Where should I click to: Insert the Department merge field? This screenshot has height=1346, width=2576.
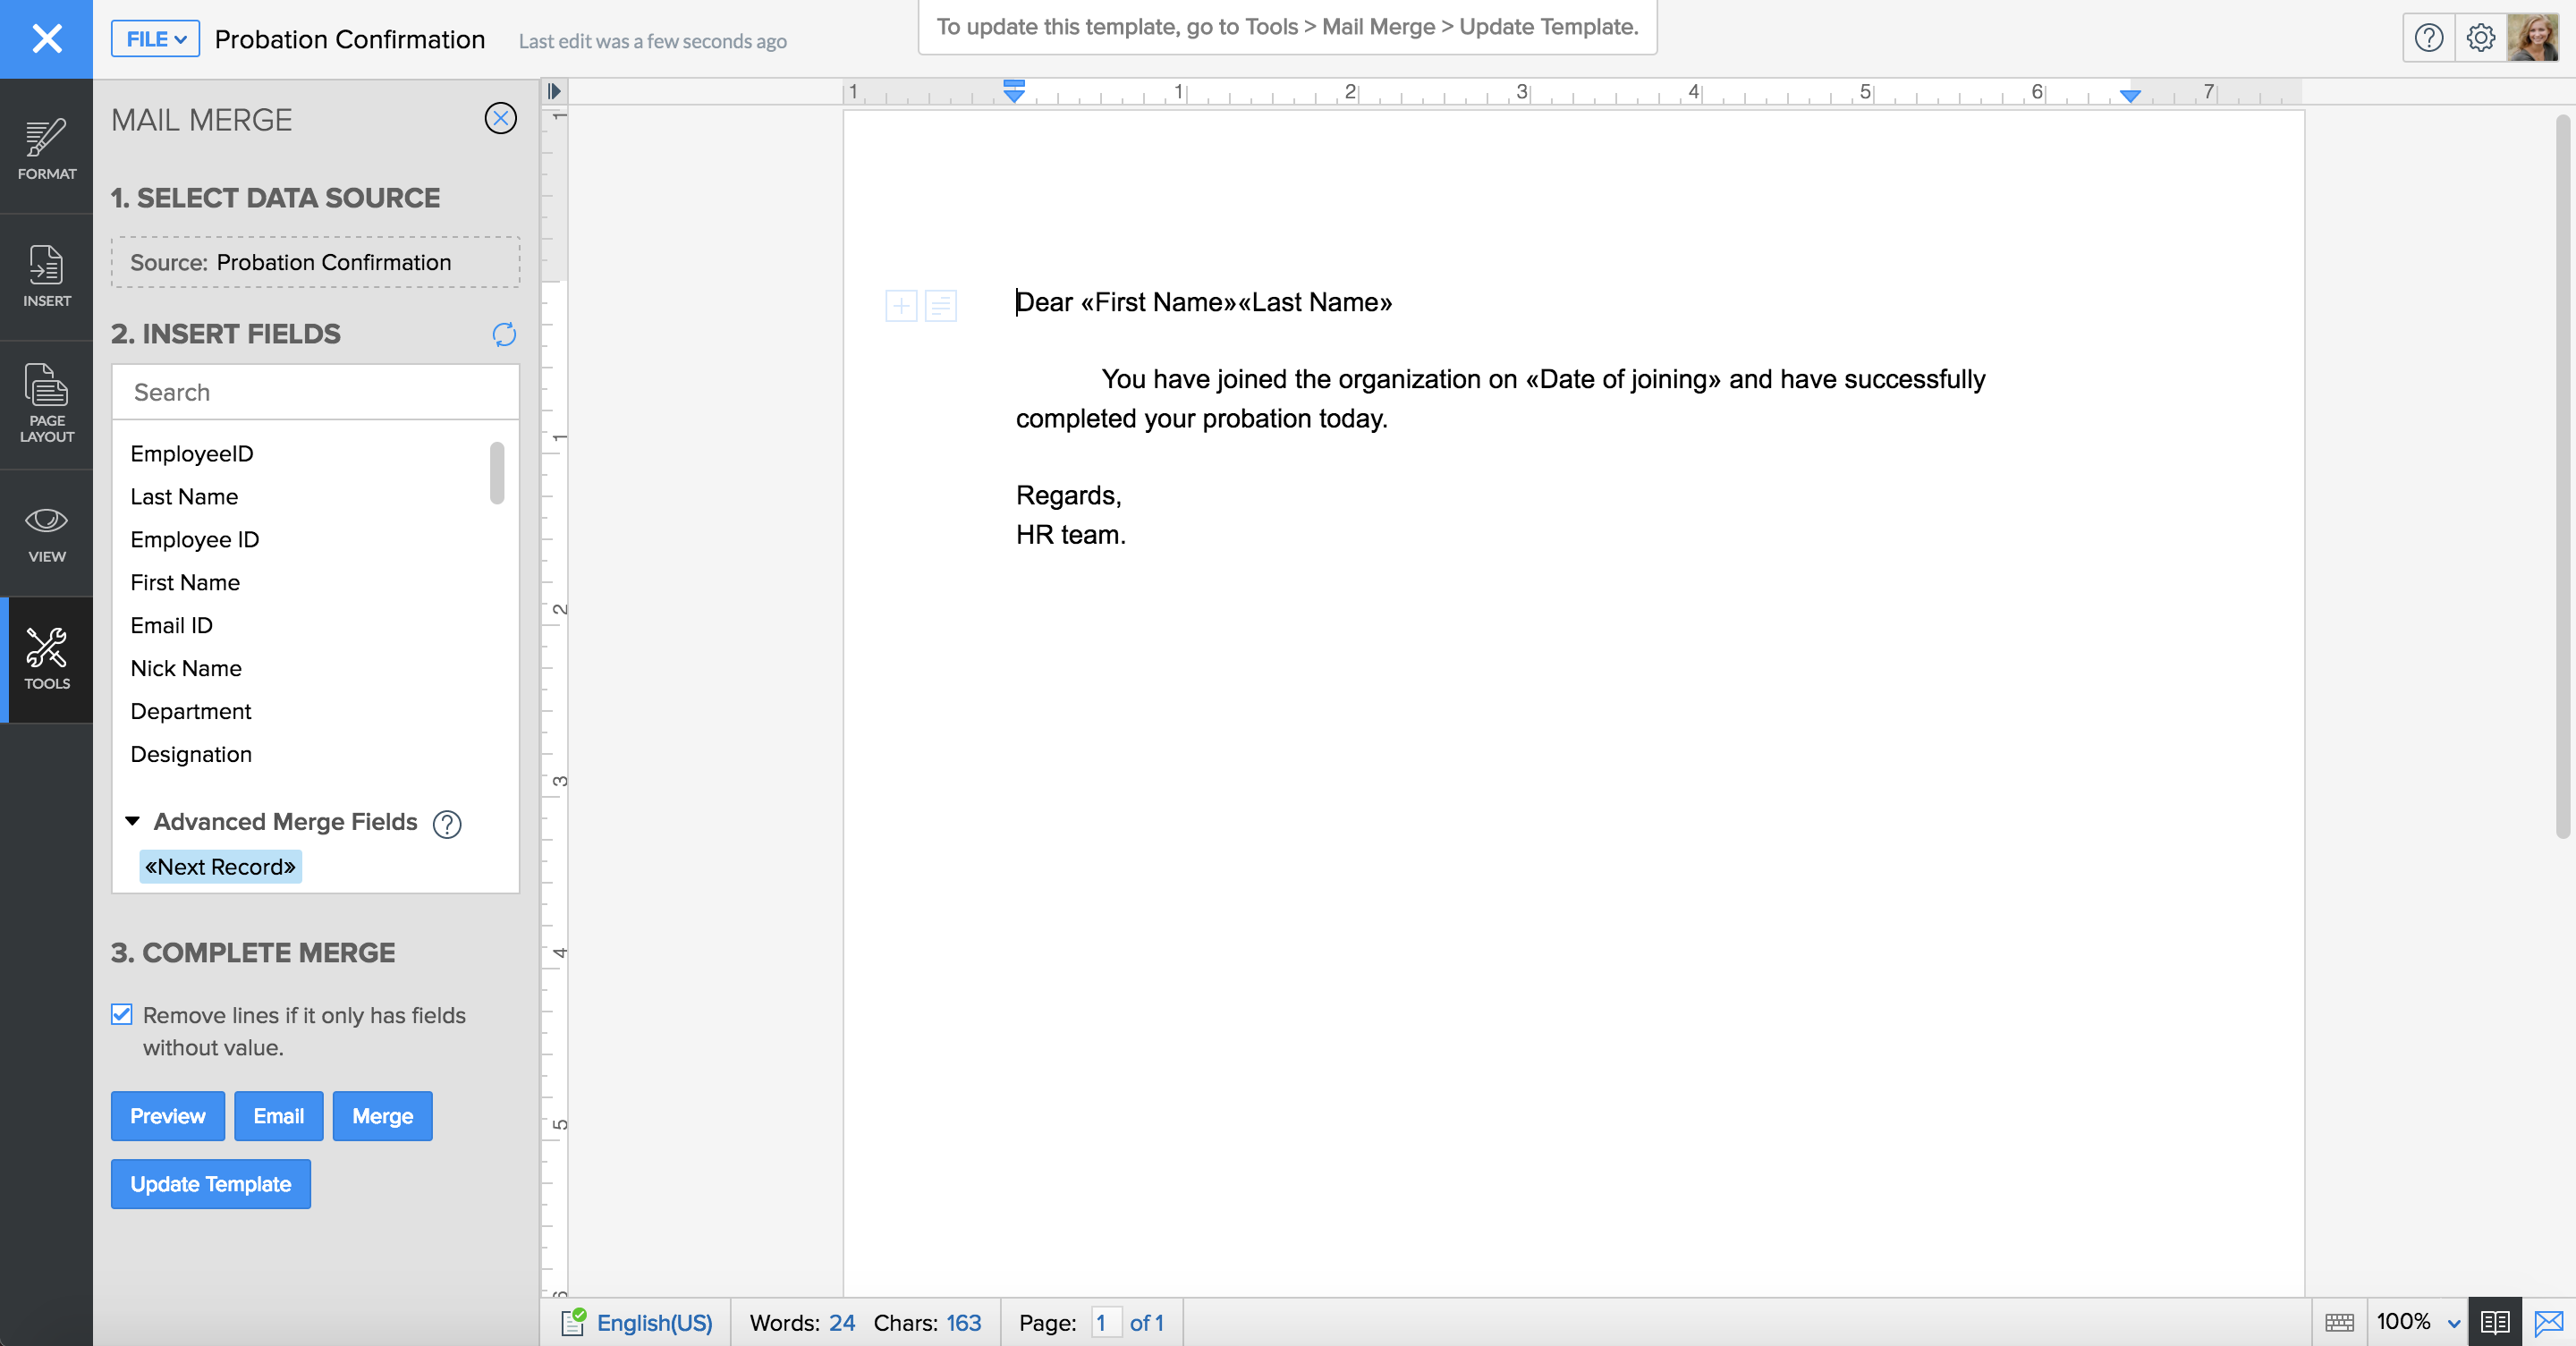[x=191, y=711]
